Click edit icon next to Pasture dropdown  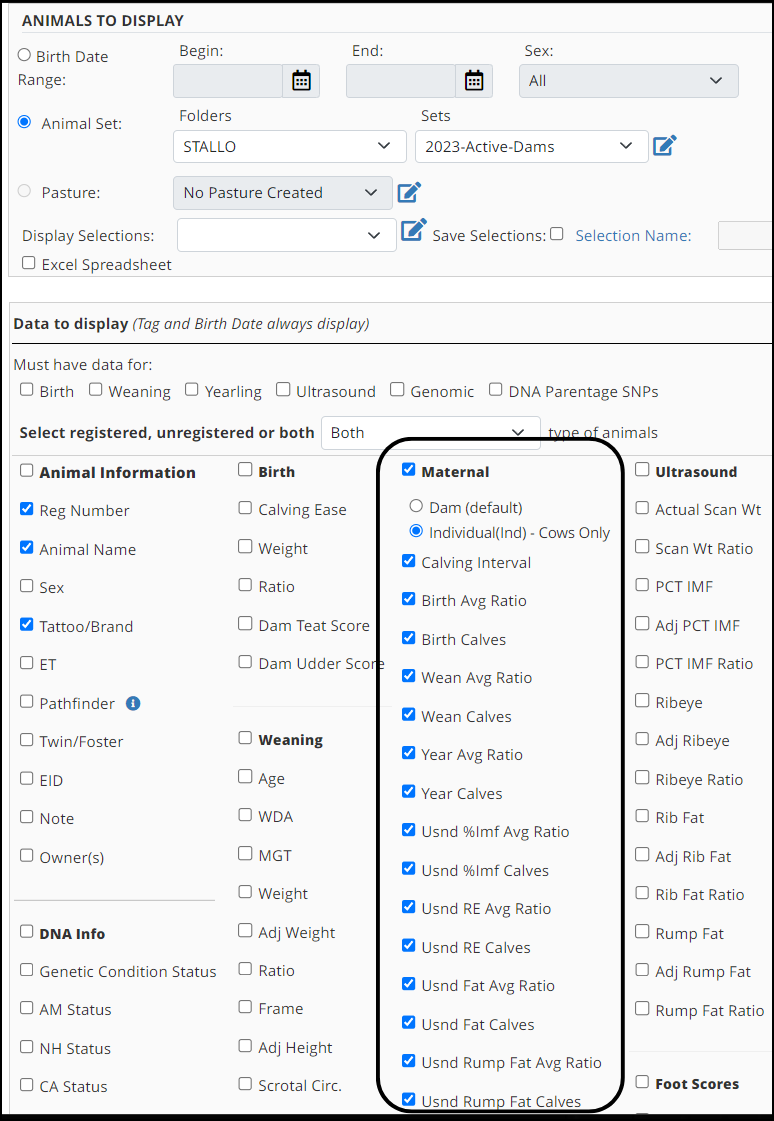[x=409, y=192]
